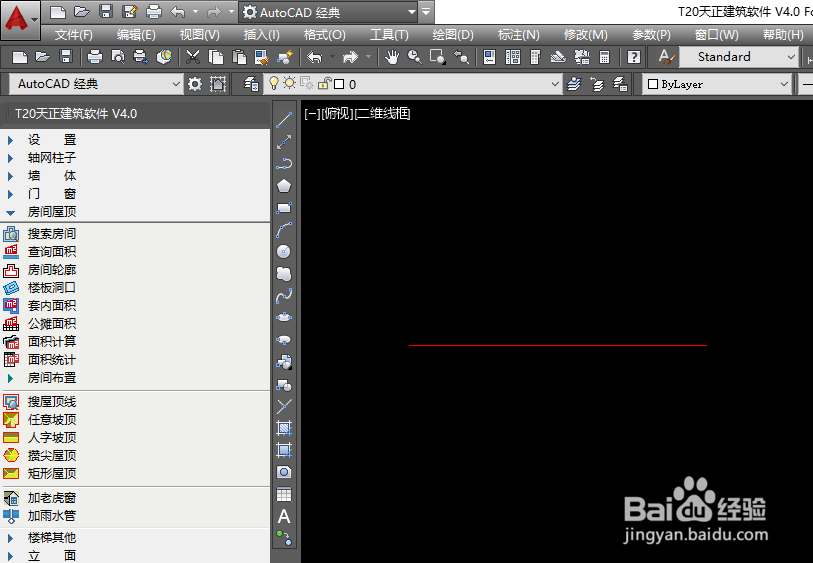
Task: Select the Arc draw tool
Action: coord(284,230)
